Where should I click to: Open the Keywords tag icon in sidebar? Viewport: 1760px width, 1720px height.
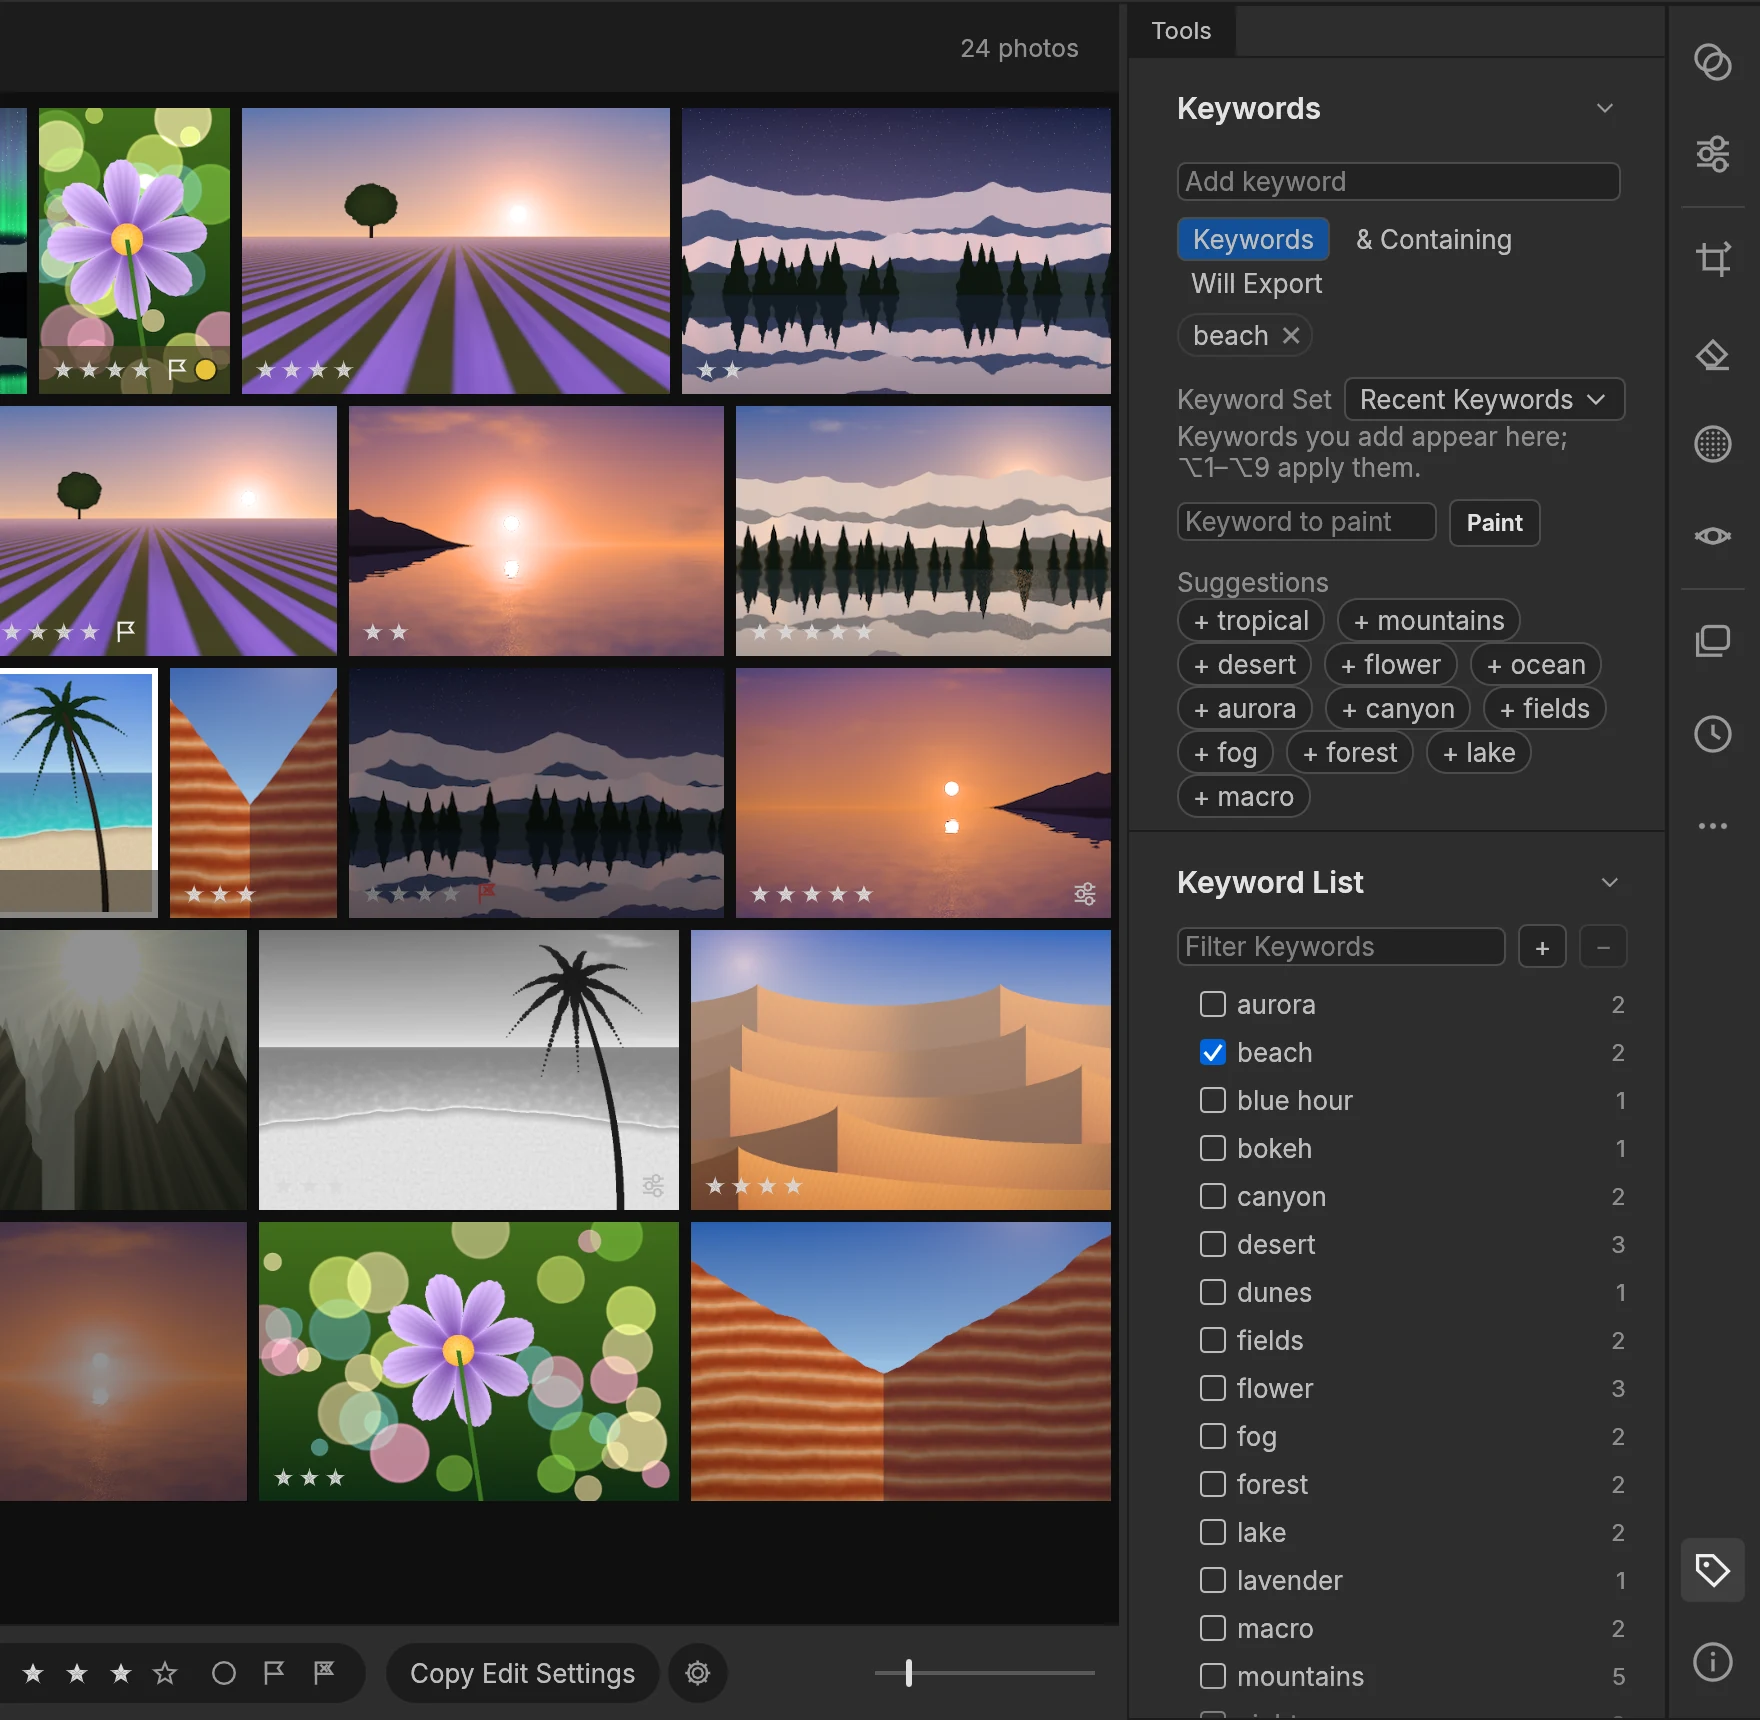tap(1712, 1570)
